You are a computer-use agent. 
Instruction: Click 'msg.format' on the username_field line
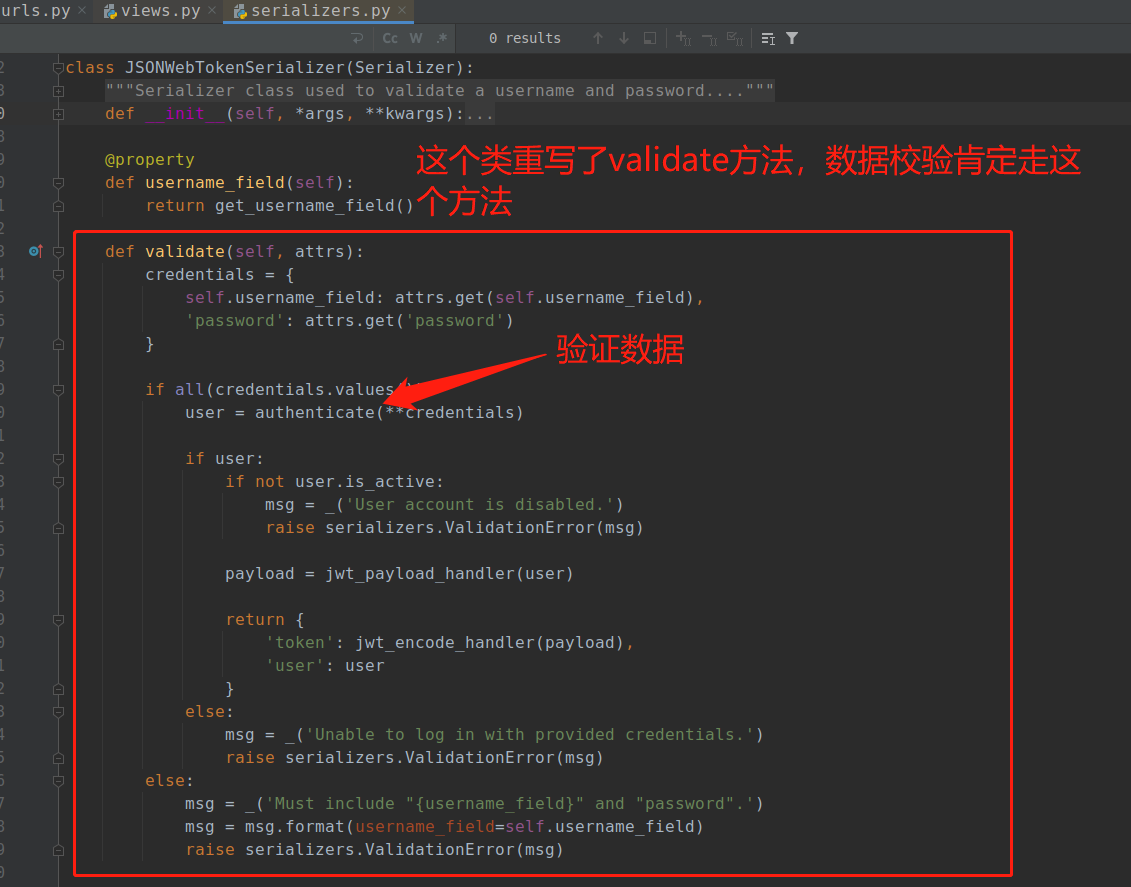point(294,826)
